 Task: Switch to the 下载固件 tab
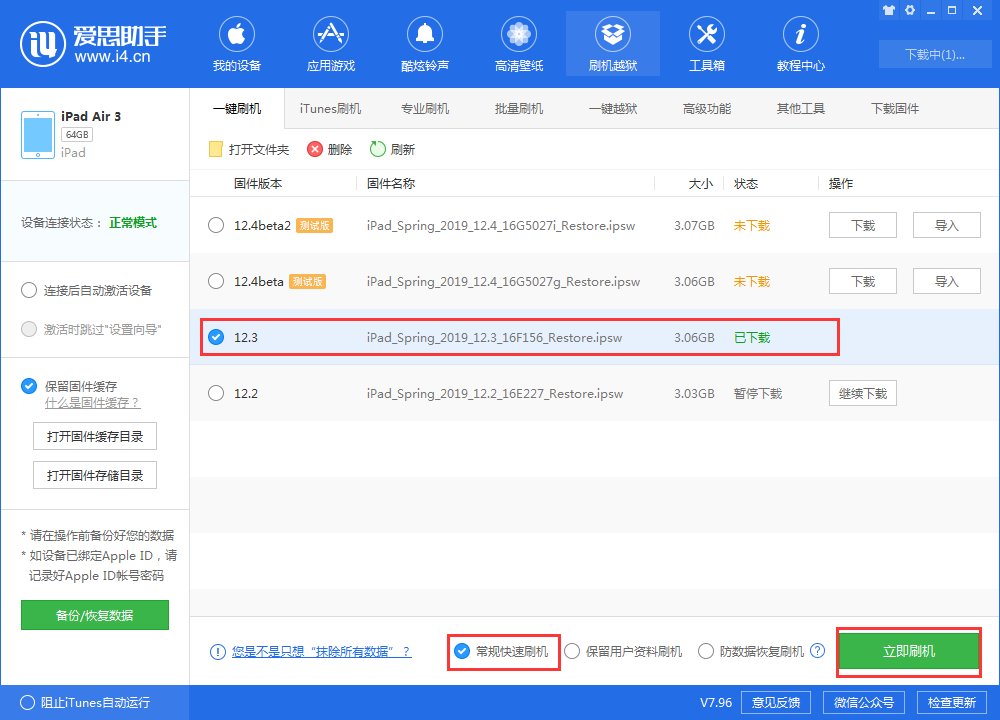tap(895, 108)
